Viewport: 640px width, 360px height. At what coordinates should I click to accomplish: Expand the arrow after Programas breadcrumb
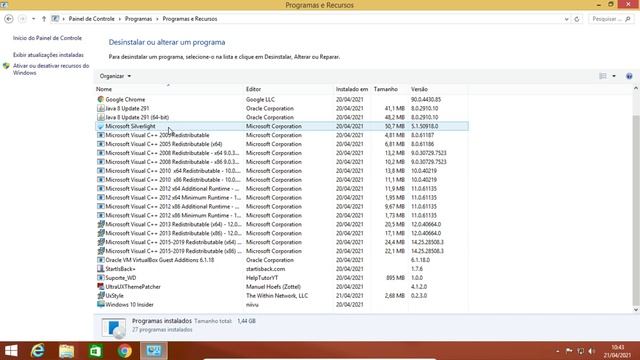[x=157, y=19]
